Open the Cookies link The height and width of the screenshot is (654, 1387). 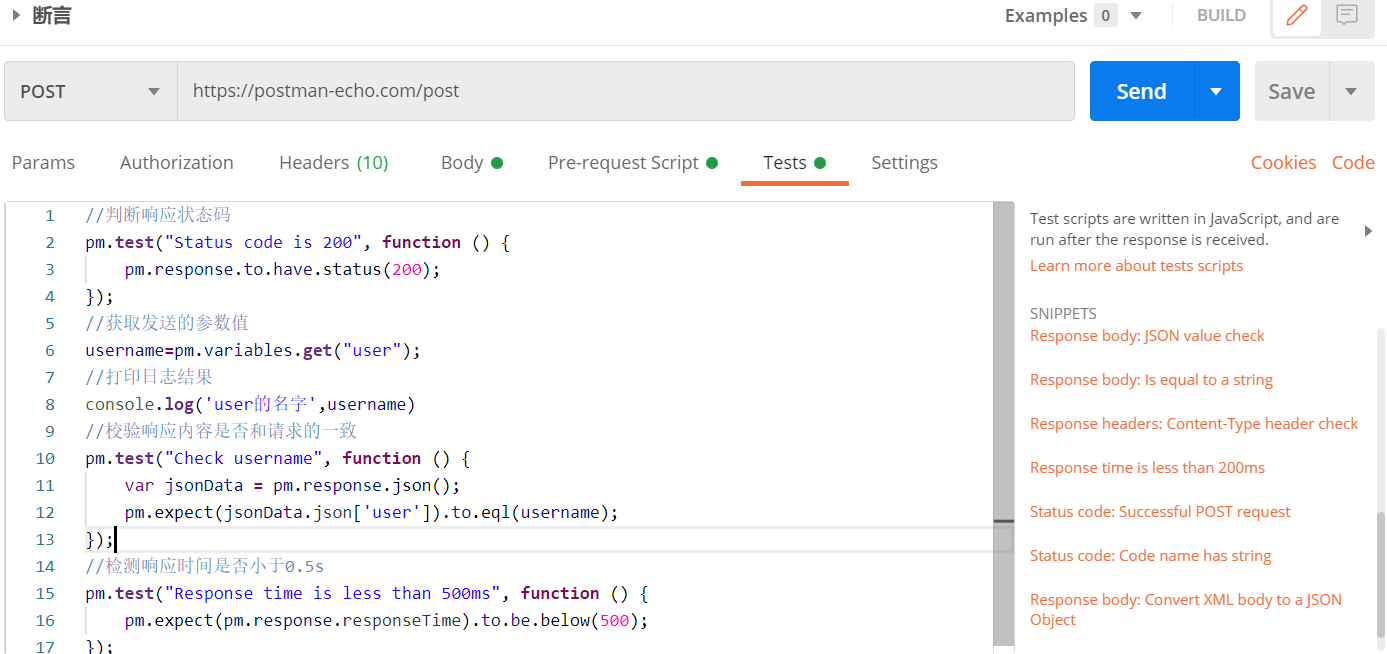(x=1283, y=163)
